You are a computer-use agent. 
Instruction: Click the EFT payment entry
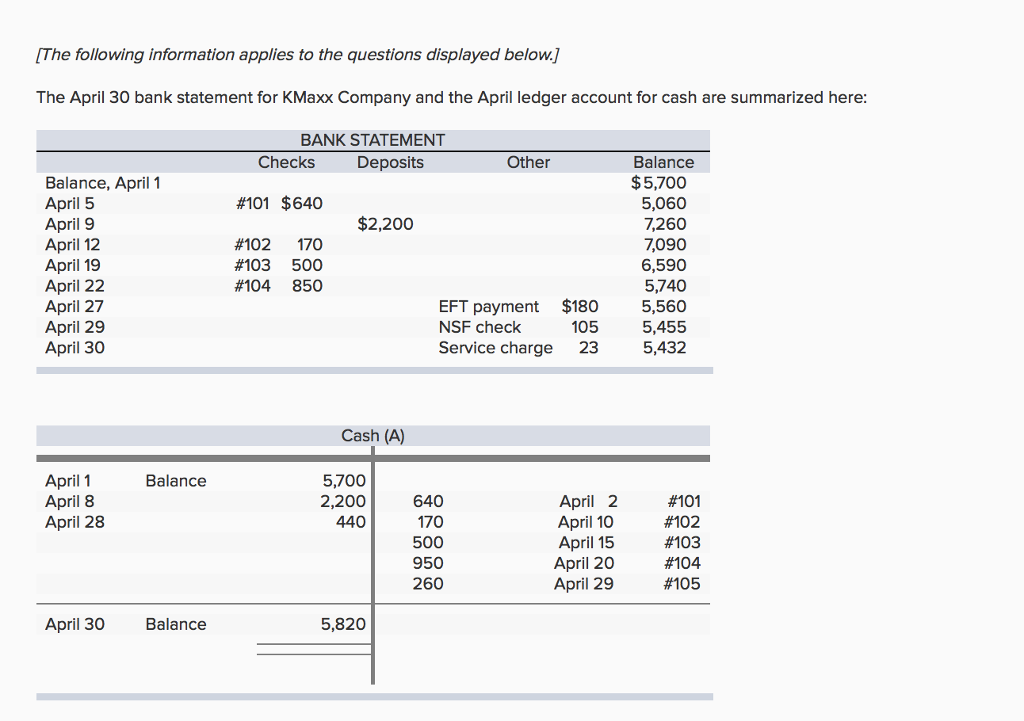[489, 306]
